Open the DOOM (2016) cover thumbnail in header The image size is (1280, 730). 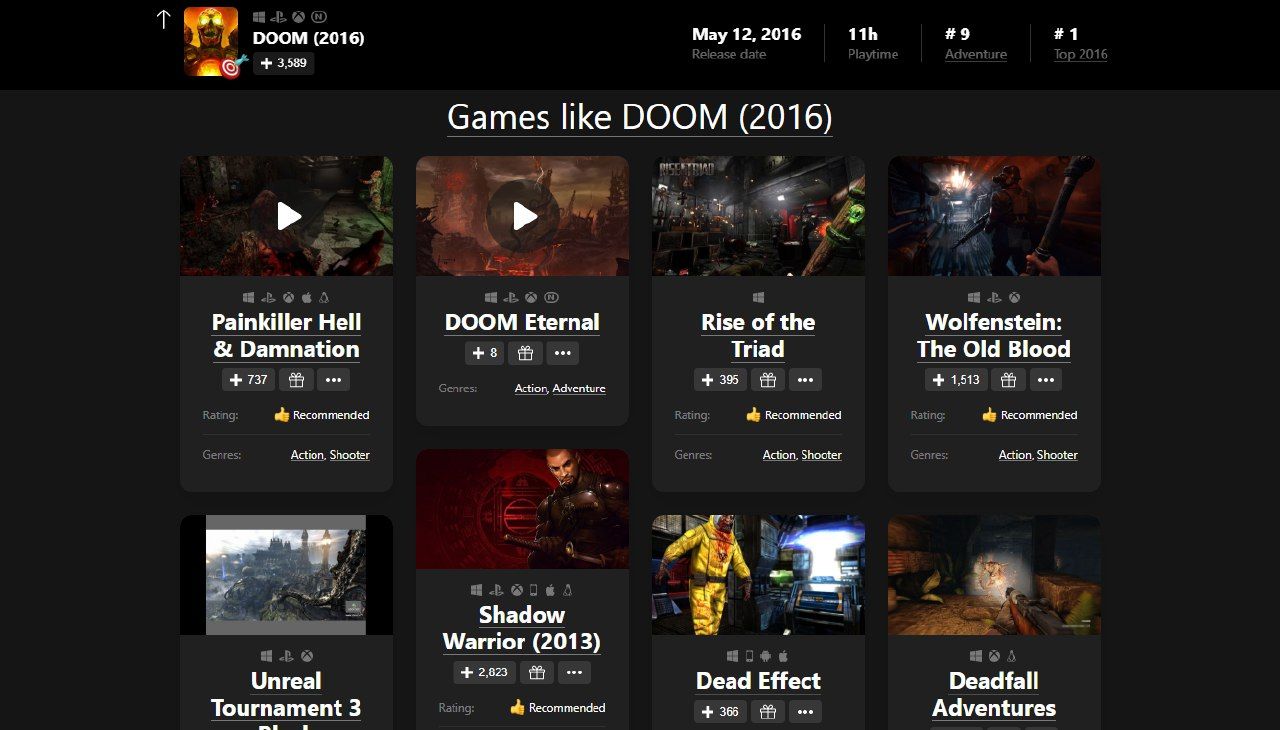211,42
